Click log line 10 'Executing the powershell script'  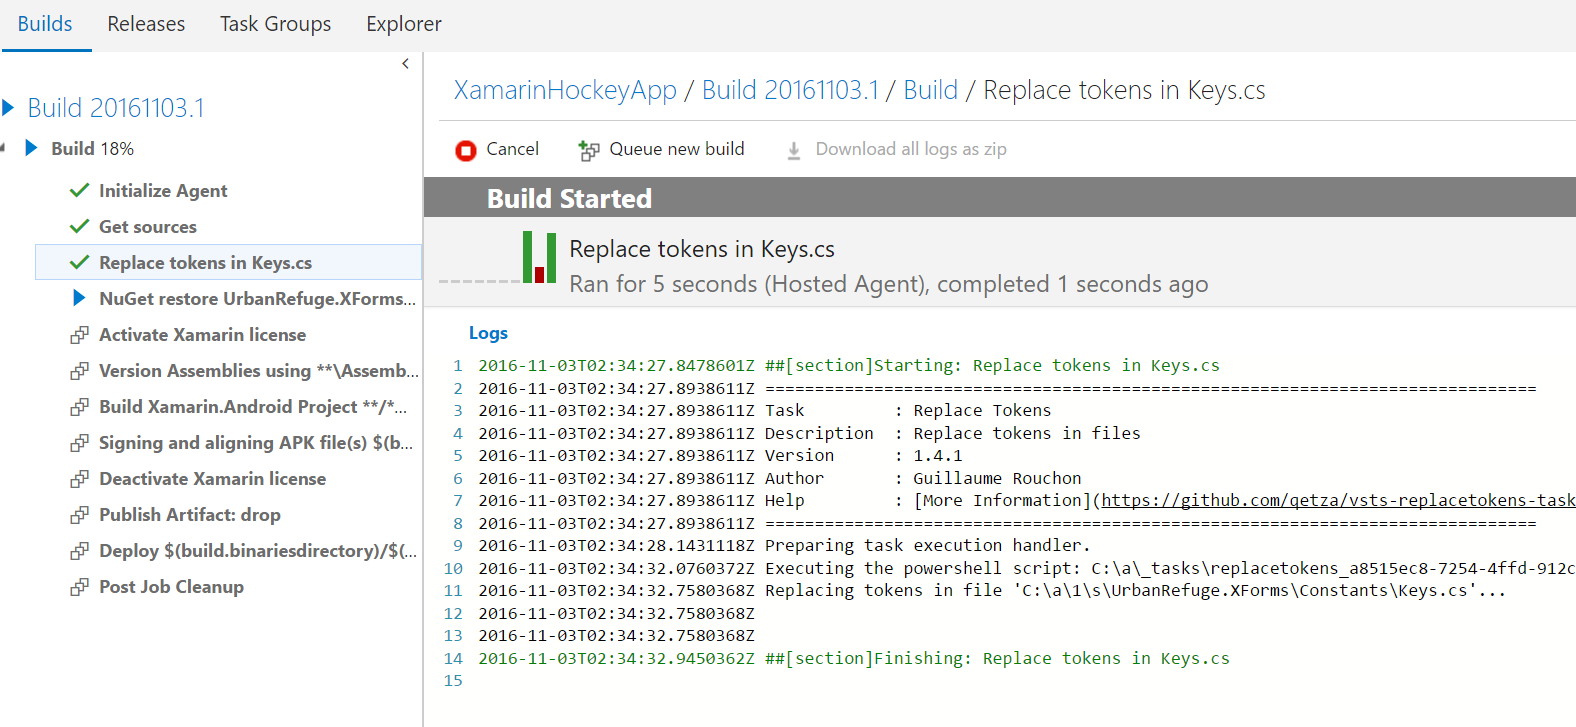[1027, 568]
